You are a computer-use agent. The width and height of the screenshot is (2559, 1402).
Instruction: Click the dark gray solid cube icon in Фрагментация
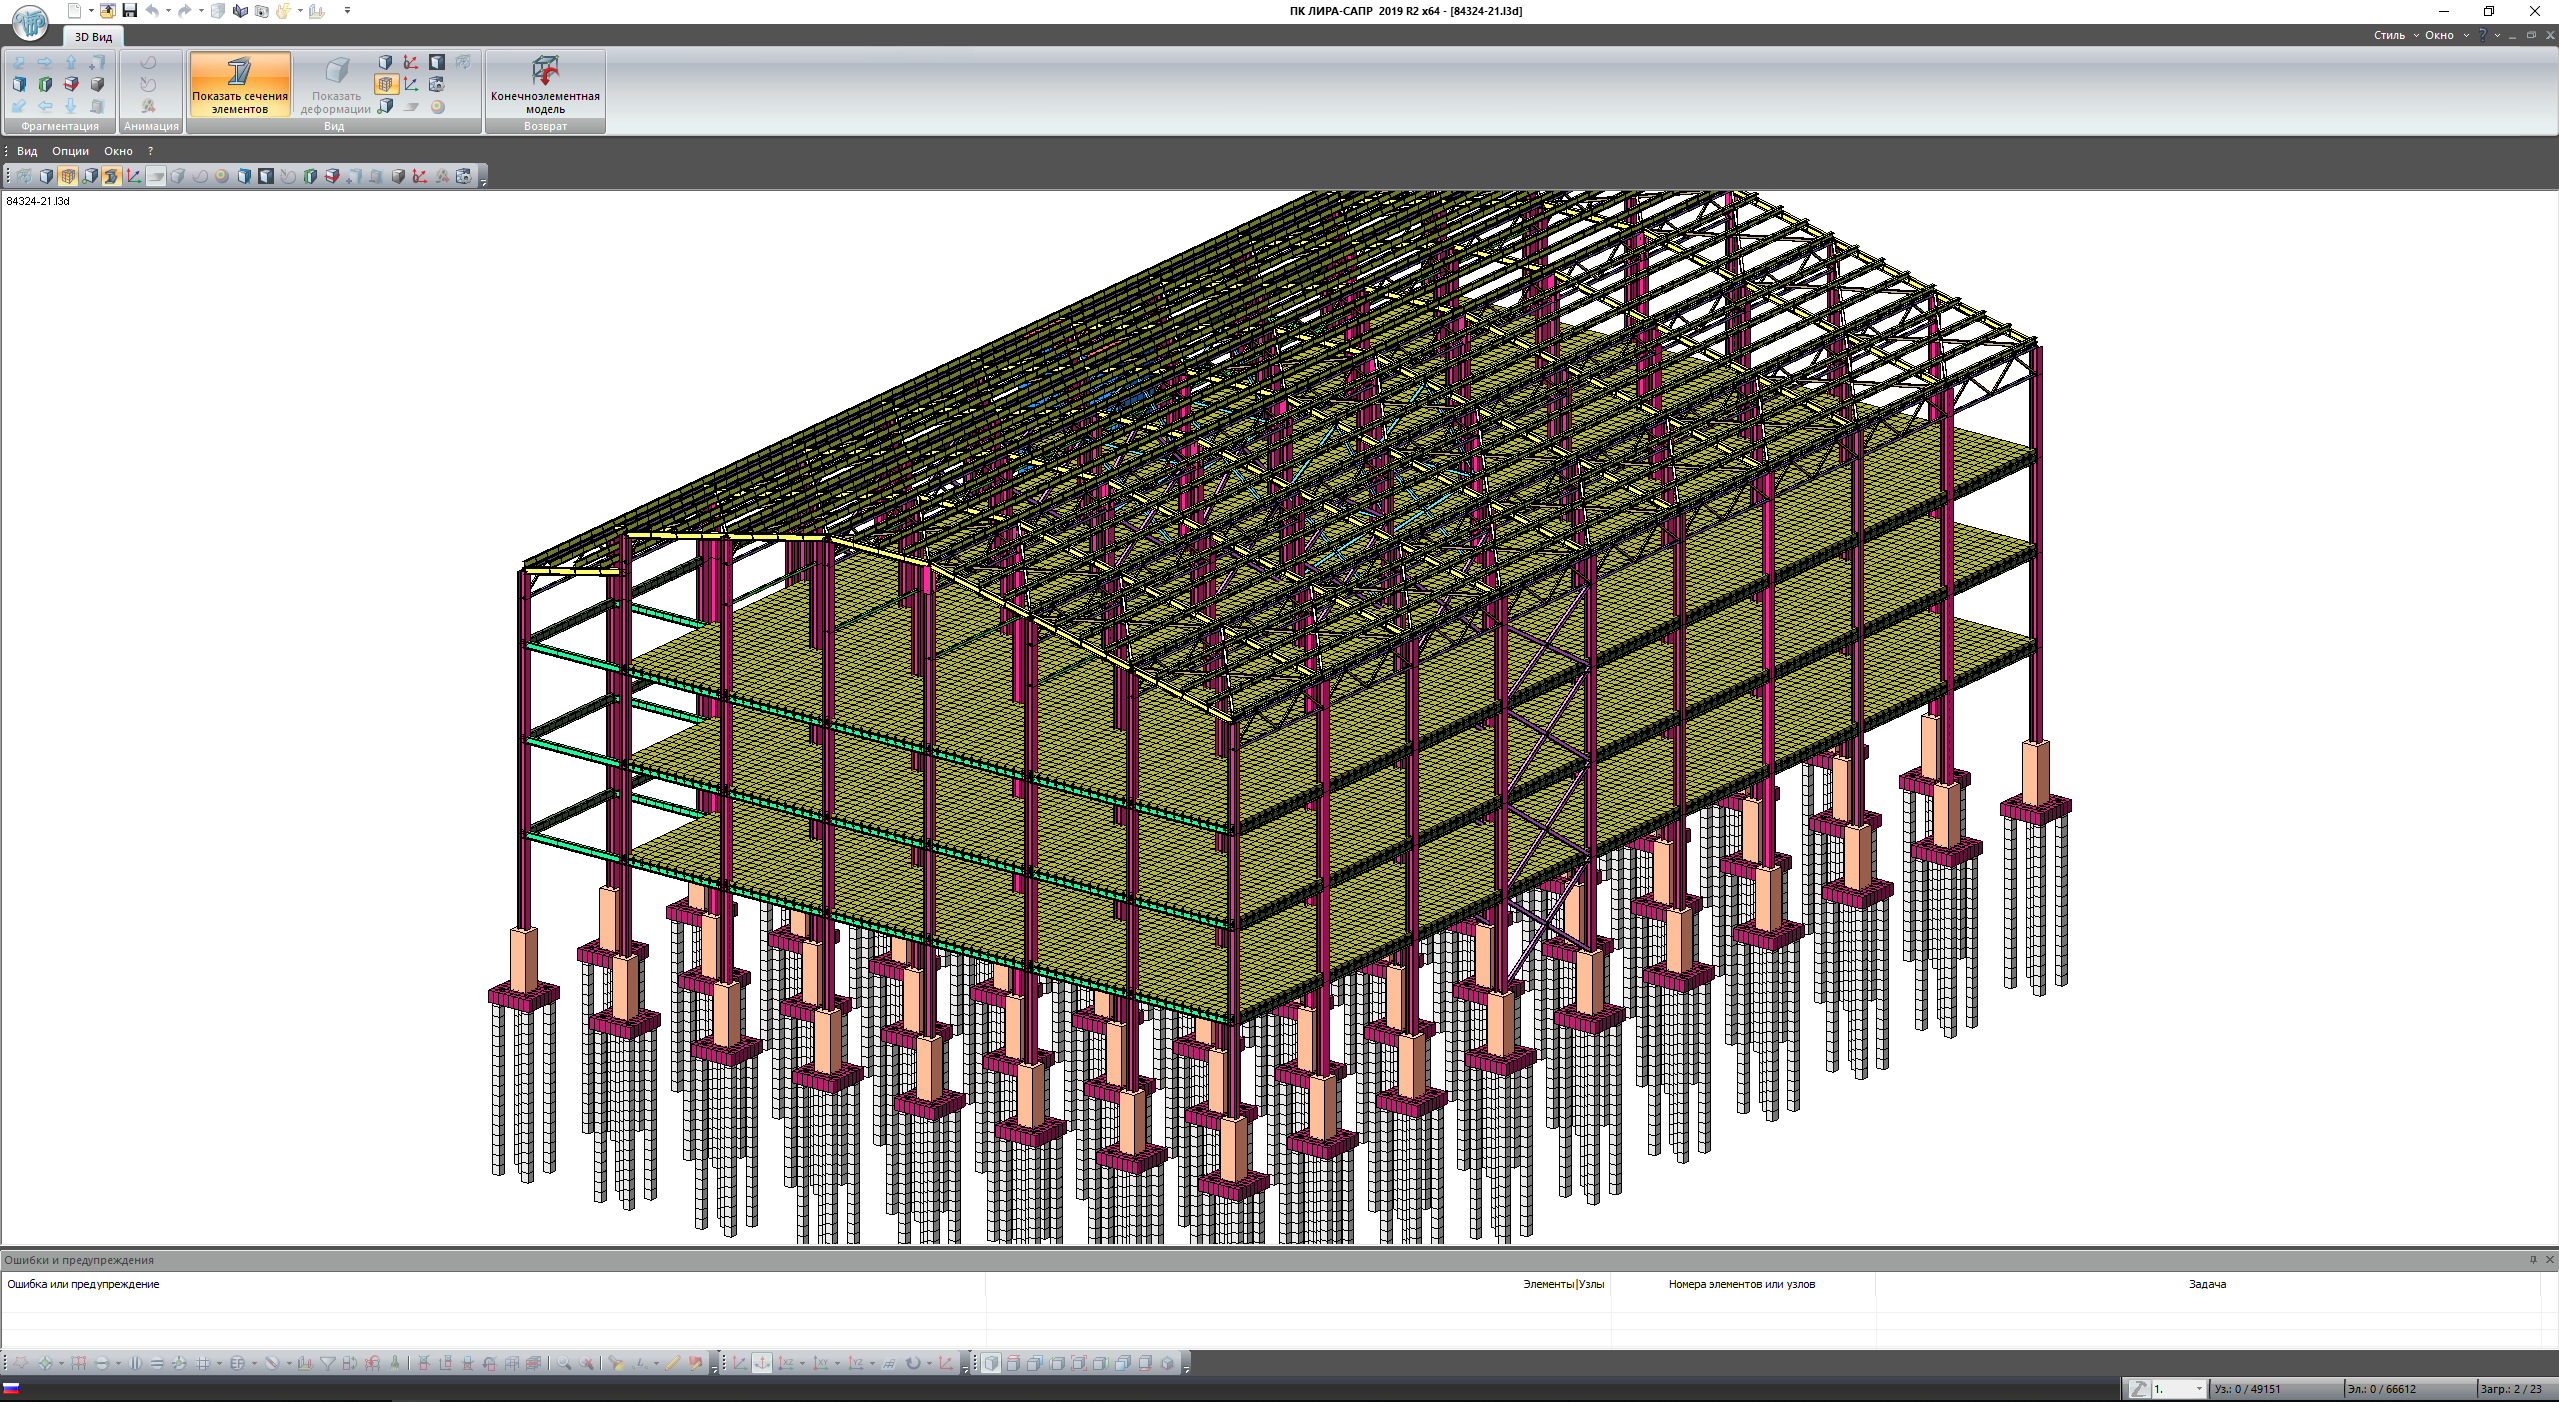[x=97, y=84]
